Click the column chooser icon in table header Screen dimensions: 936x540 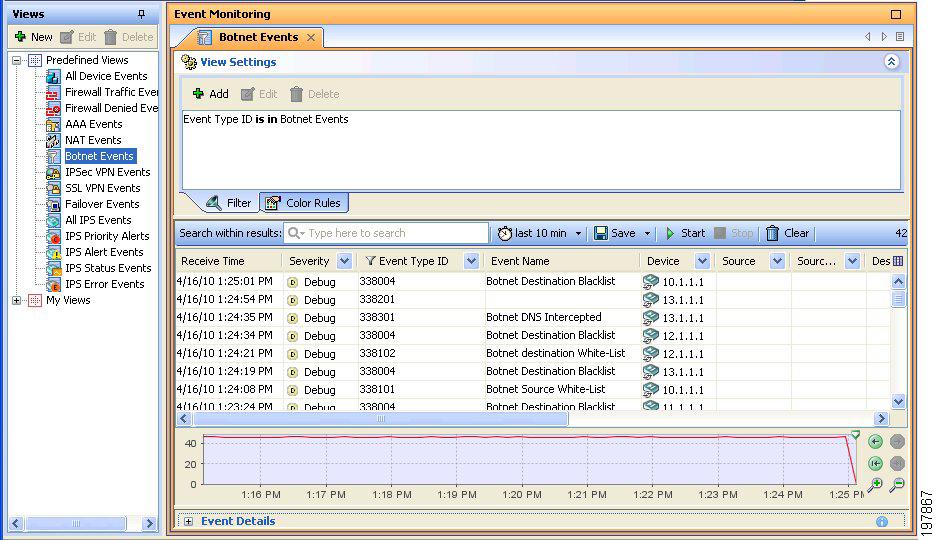[x=897, y=261]
